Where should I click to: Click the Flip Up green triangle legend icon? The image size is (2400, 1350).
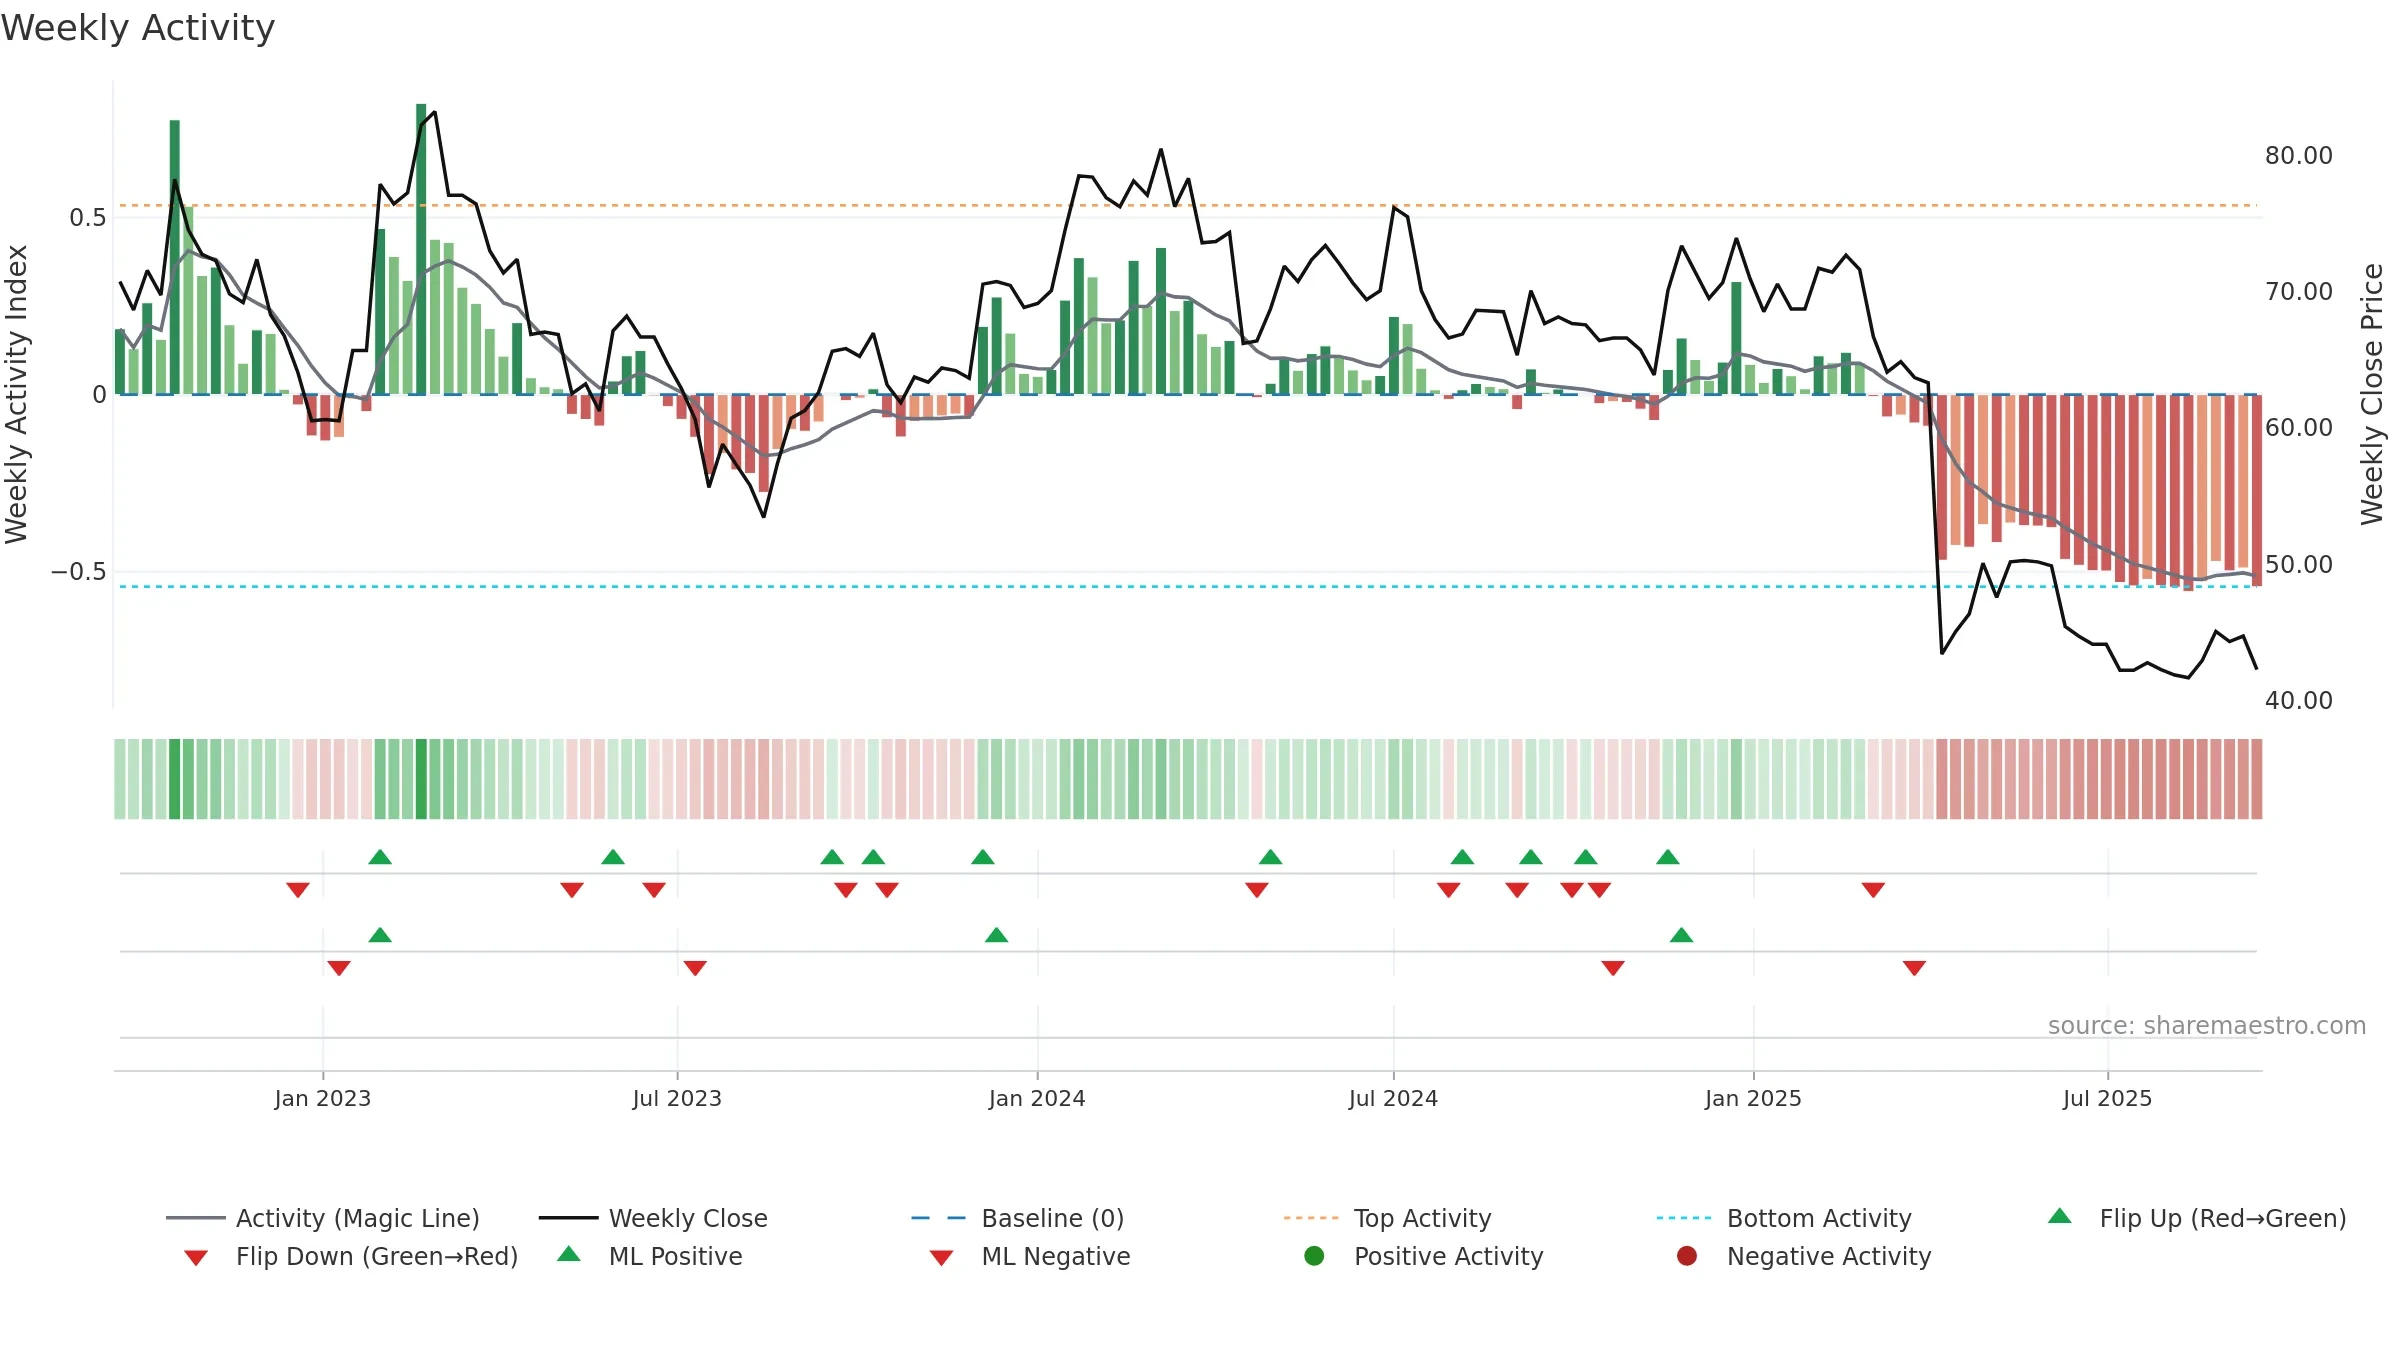pos(2060,1216)
